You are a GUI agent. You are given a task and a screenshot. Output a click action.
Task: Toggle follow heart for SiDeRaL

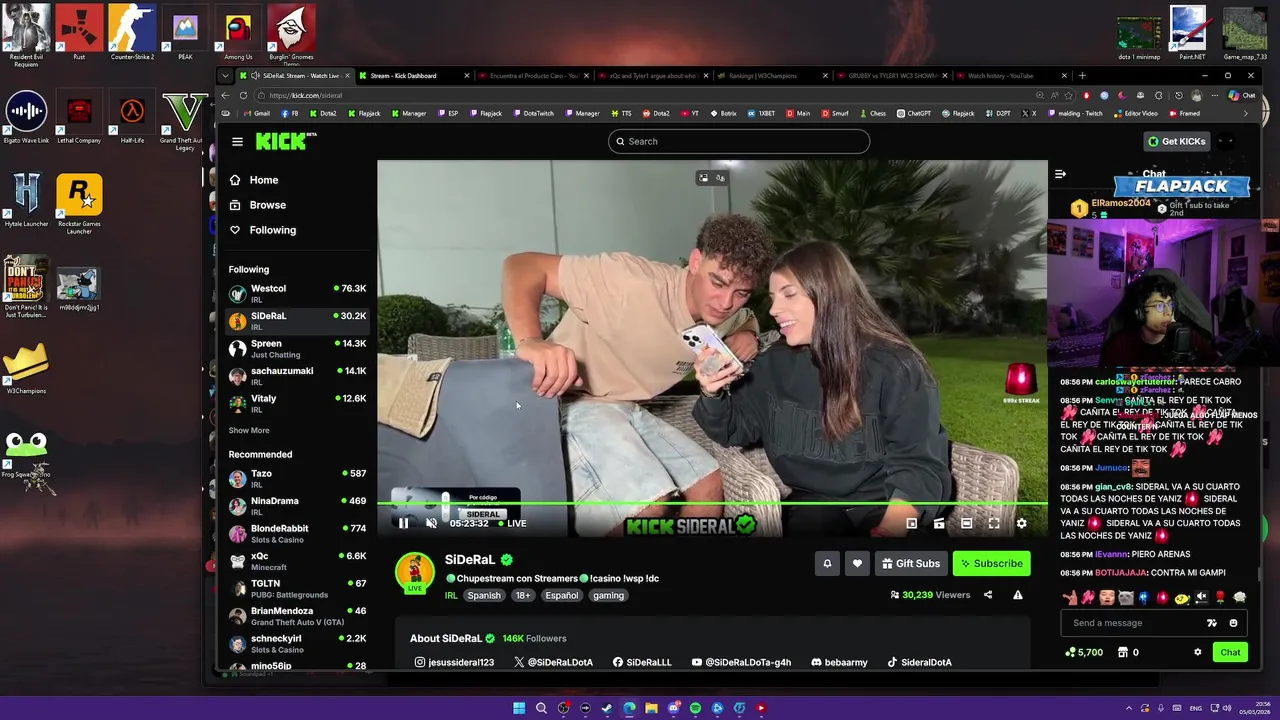click(857, 563)
